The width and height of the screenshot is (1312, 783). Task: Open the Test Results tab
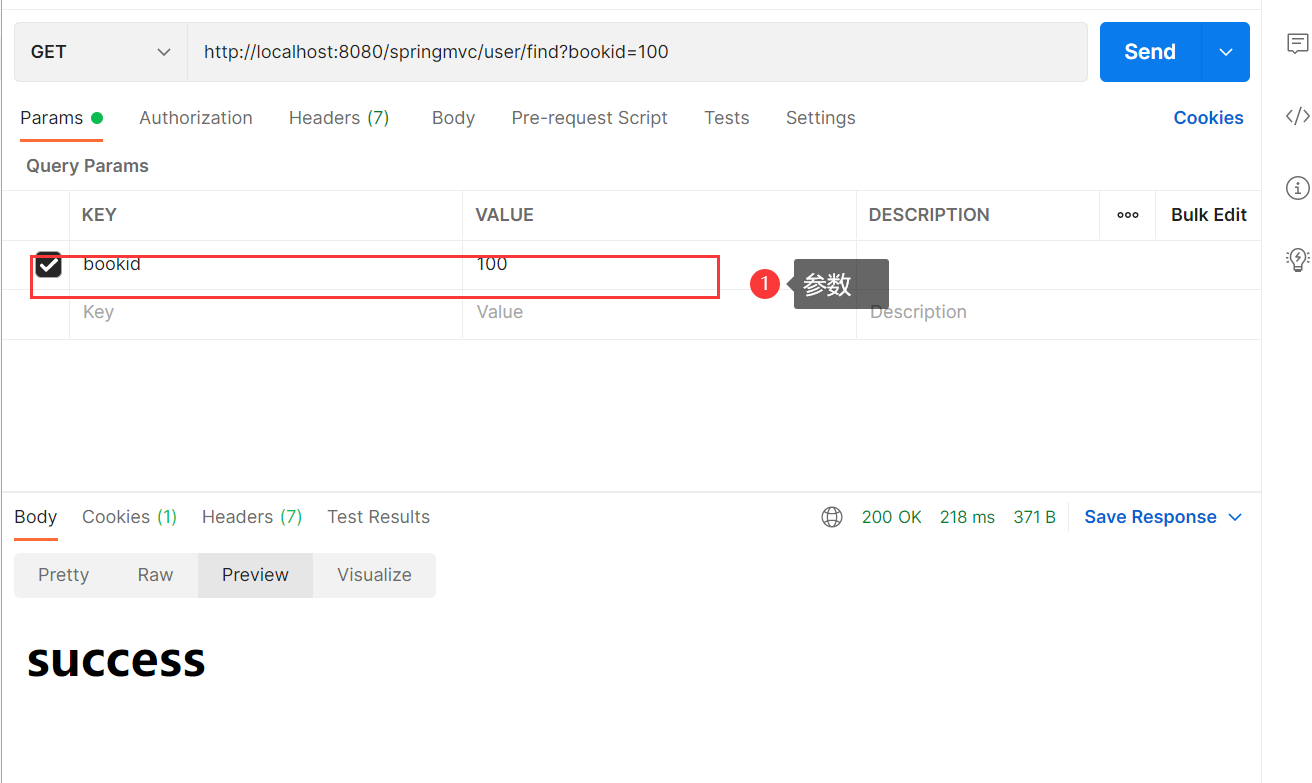378,517
